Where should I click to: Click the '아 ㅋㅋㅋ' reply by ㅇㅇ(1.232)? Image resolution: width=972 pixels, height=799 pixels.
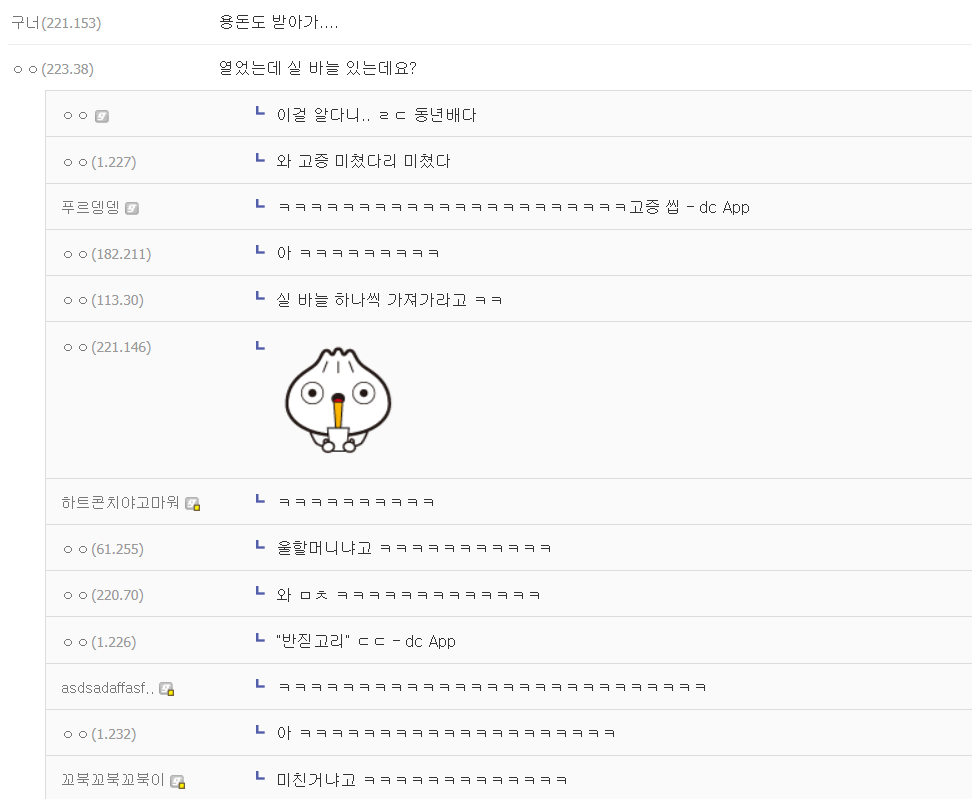click(446, 733)
